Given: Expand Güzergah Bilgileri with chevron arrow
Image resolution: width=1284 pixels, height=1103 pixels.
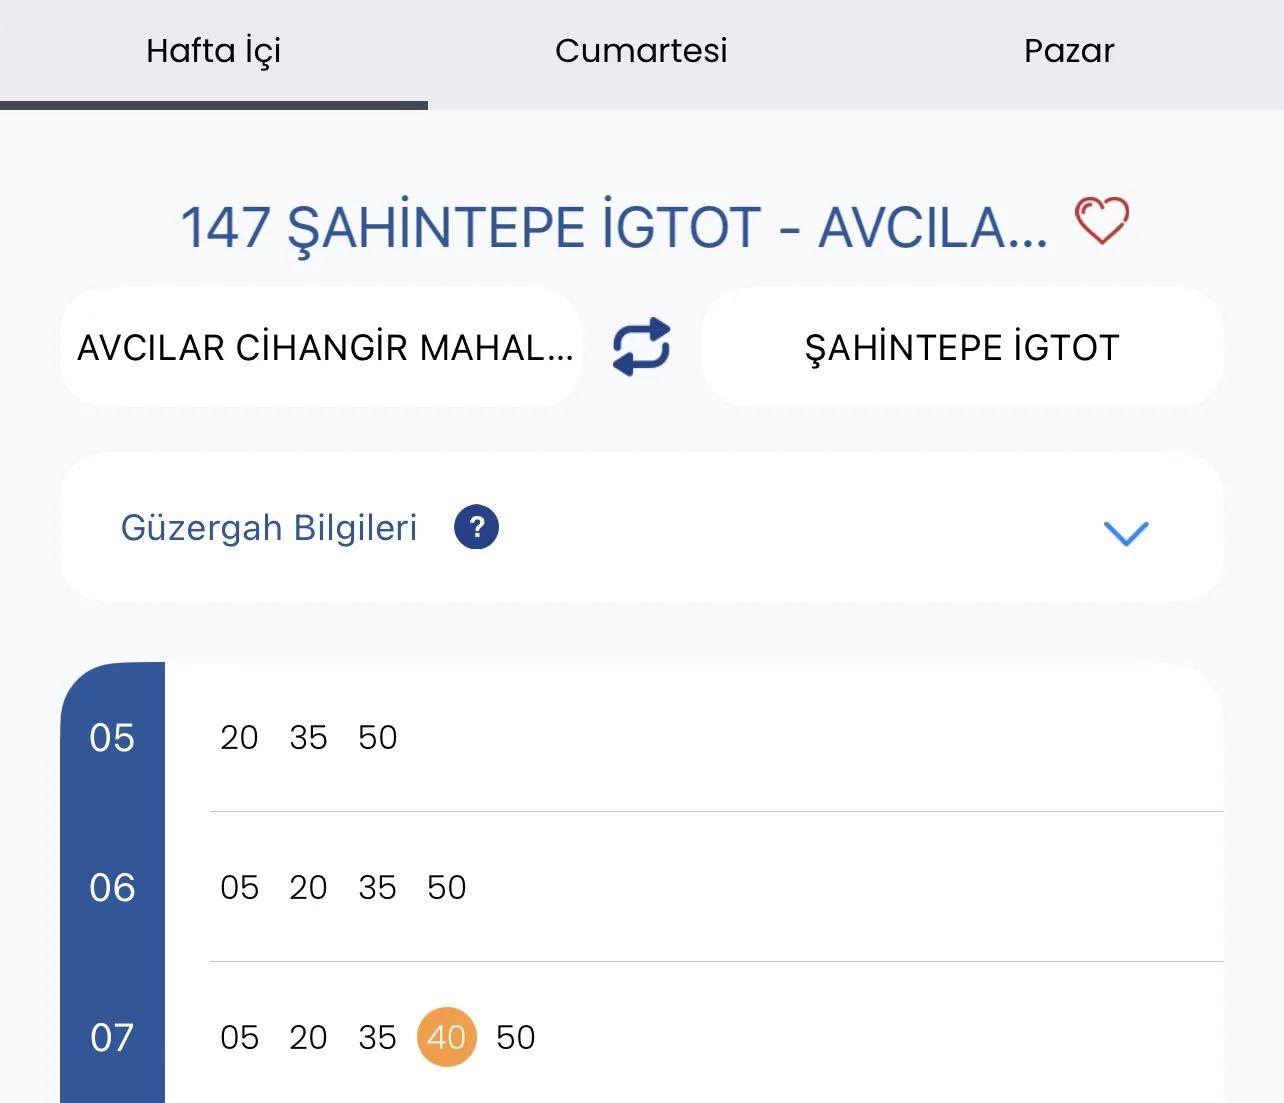Looking at the screenshot, I should [x=1126, y=532].
